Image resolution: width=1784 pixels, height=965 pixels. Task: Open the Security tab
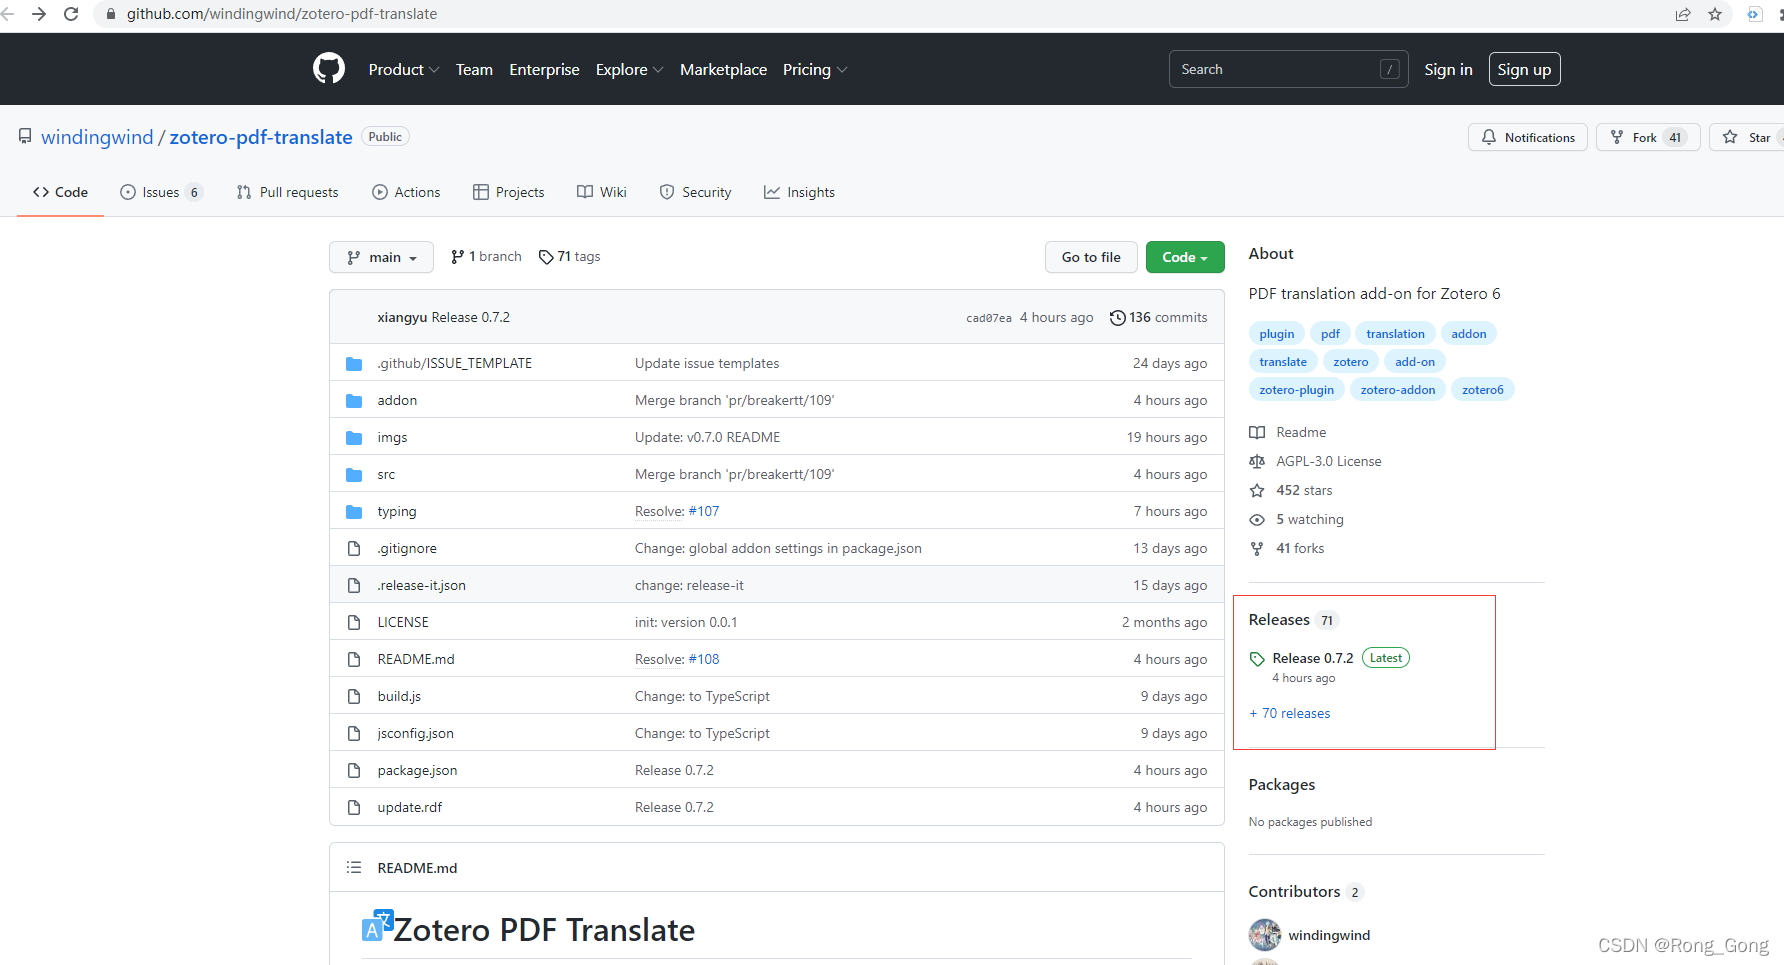[x=695, y=192]
